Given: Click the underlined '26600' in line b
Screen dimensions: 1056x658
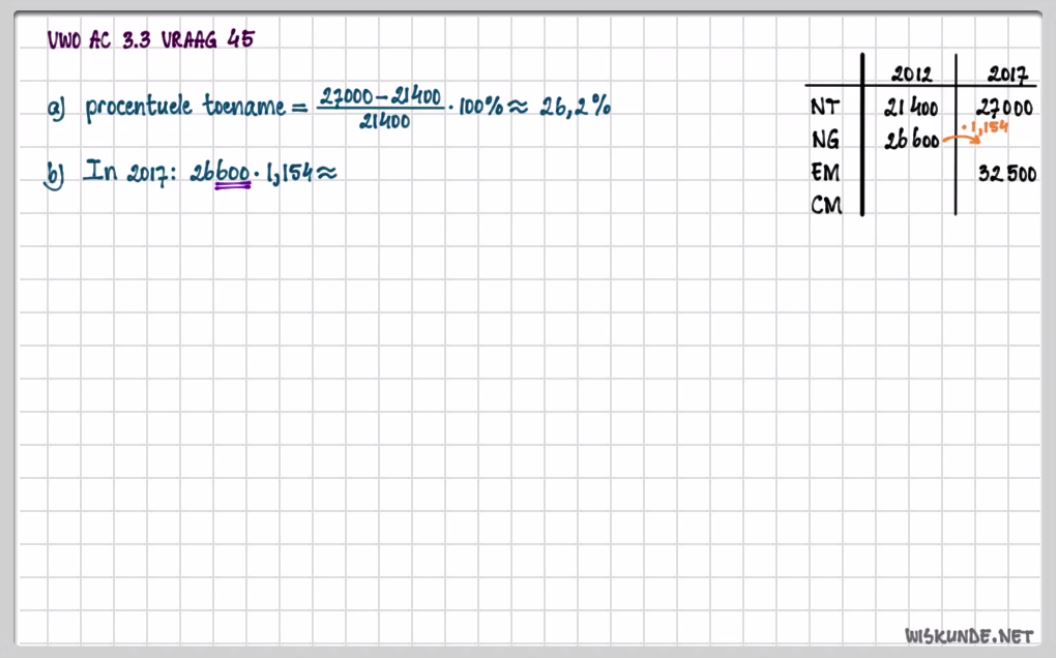Looking at the screenshot, I should [219, 173].
